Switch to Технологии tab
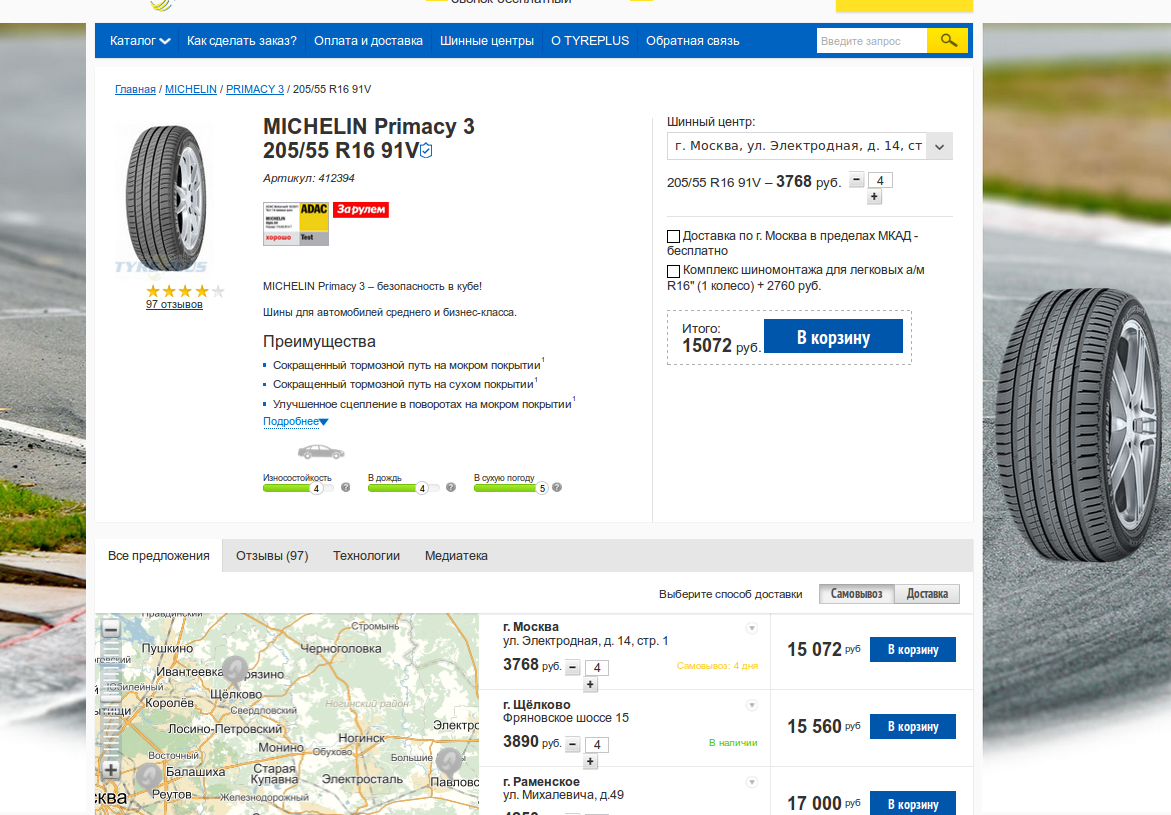Viewport: 1171px width, 815px height. pyautogui.click(x=366, y=556)
